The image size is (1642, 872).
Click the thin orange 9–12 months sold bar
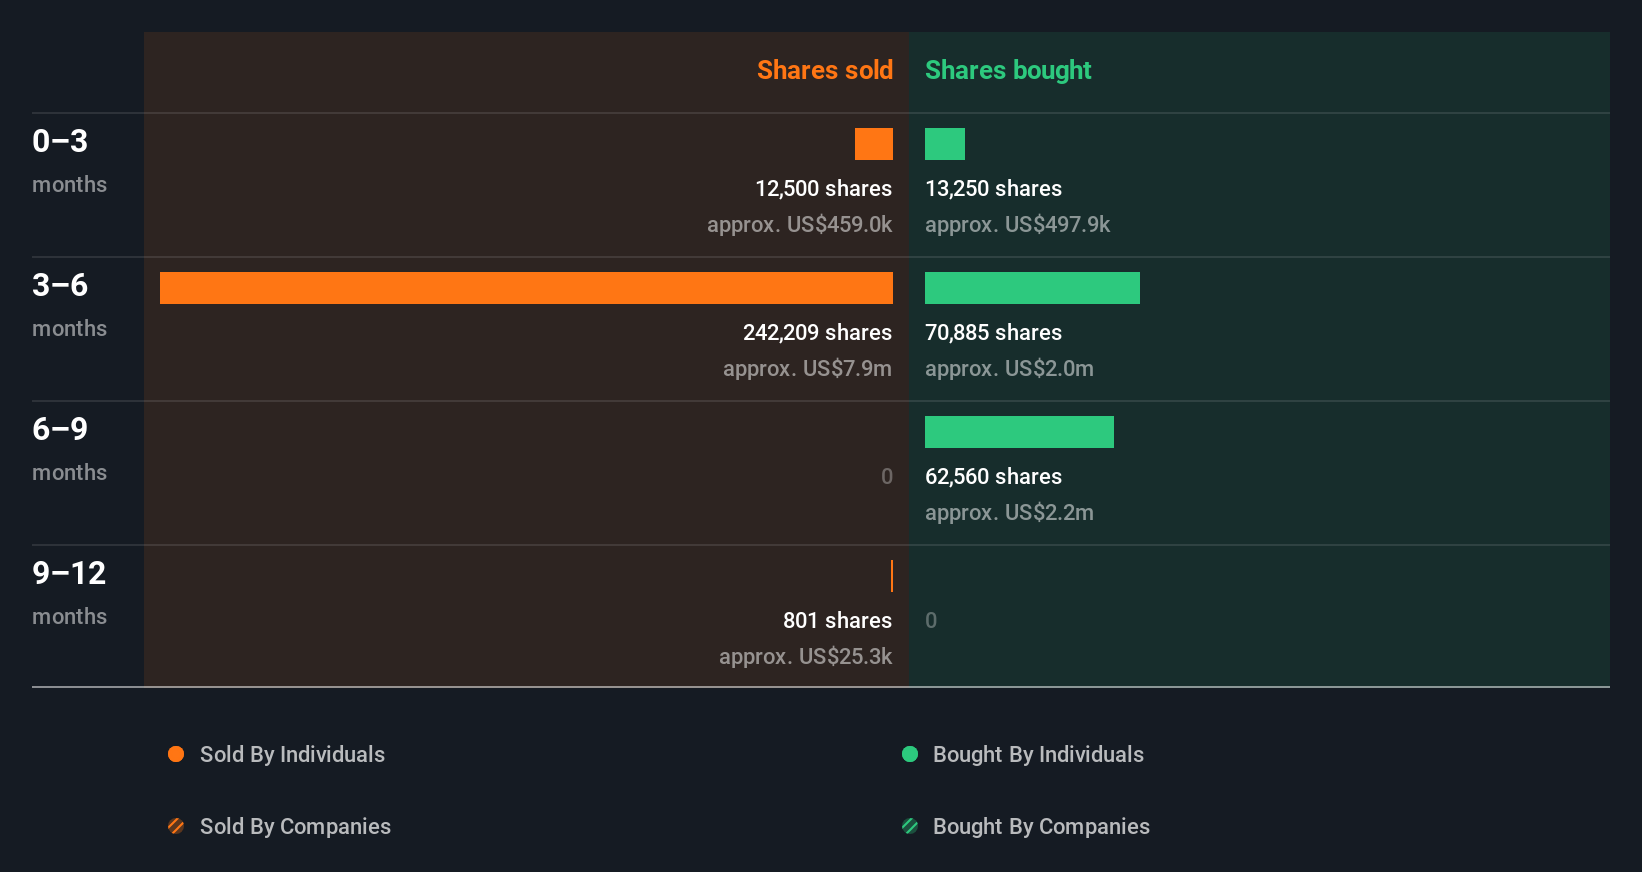click(x=892, y=576)
